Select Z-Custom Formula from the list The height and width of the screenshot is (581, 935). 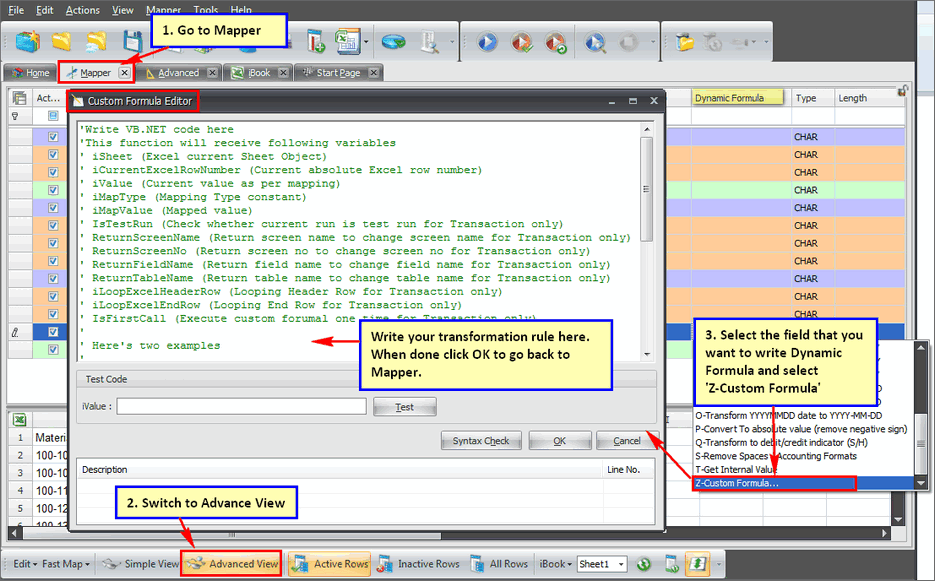[773, 483]
